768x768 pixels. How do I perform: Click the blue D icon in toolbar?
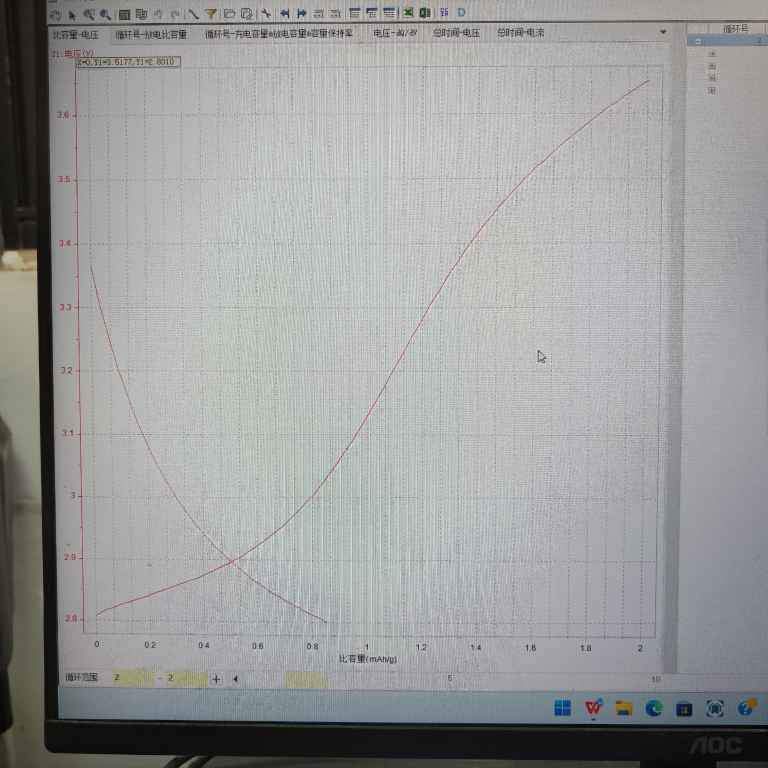(461, 12)
